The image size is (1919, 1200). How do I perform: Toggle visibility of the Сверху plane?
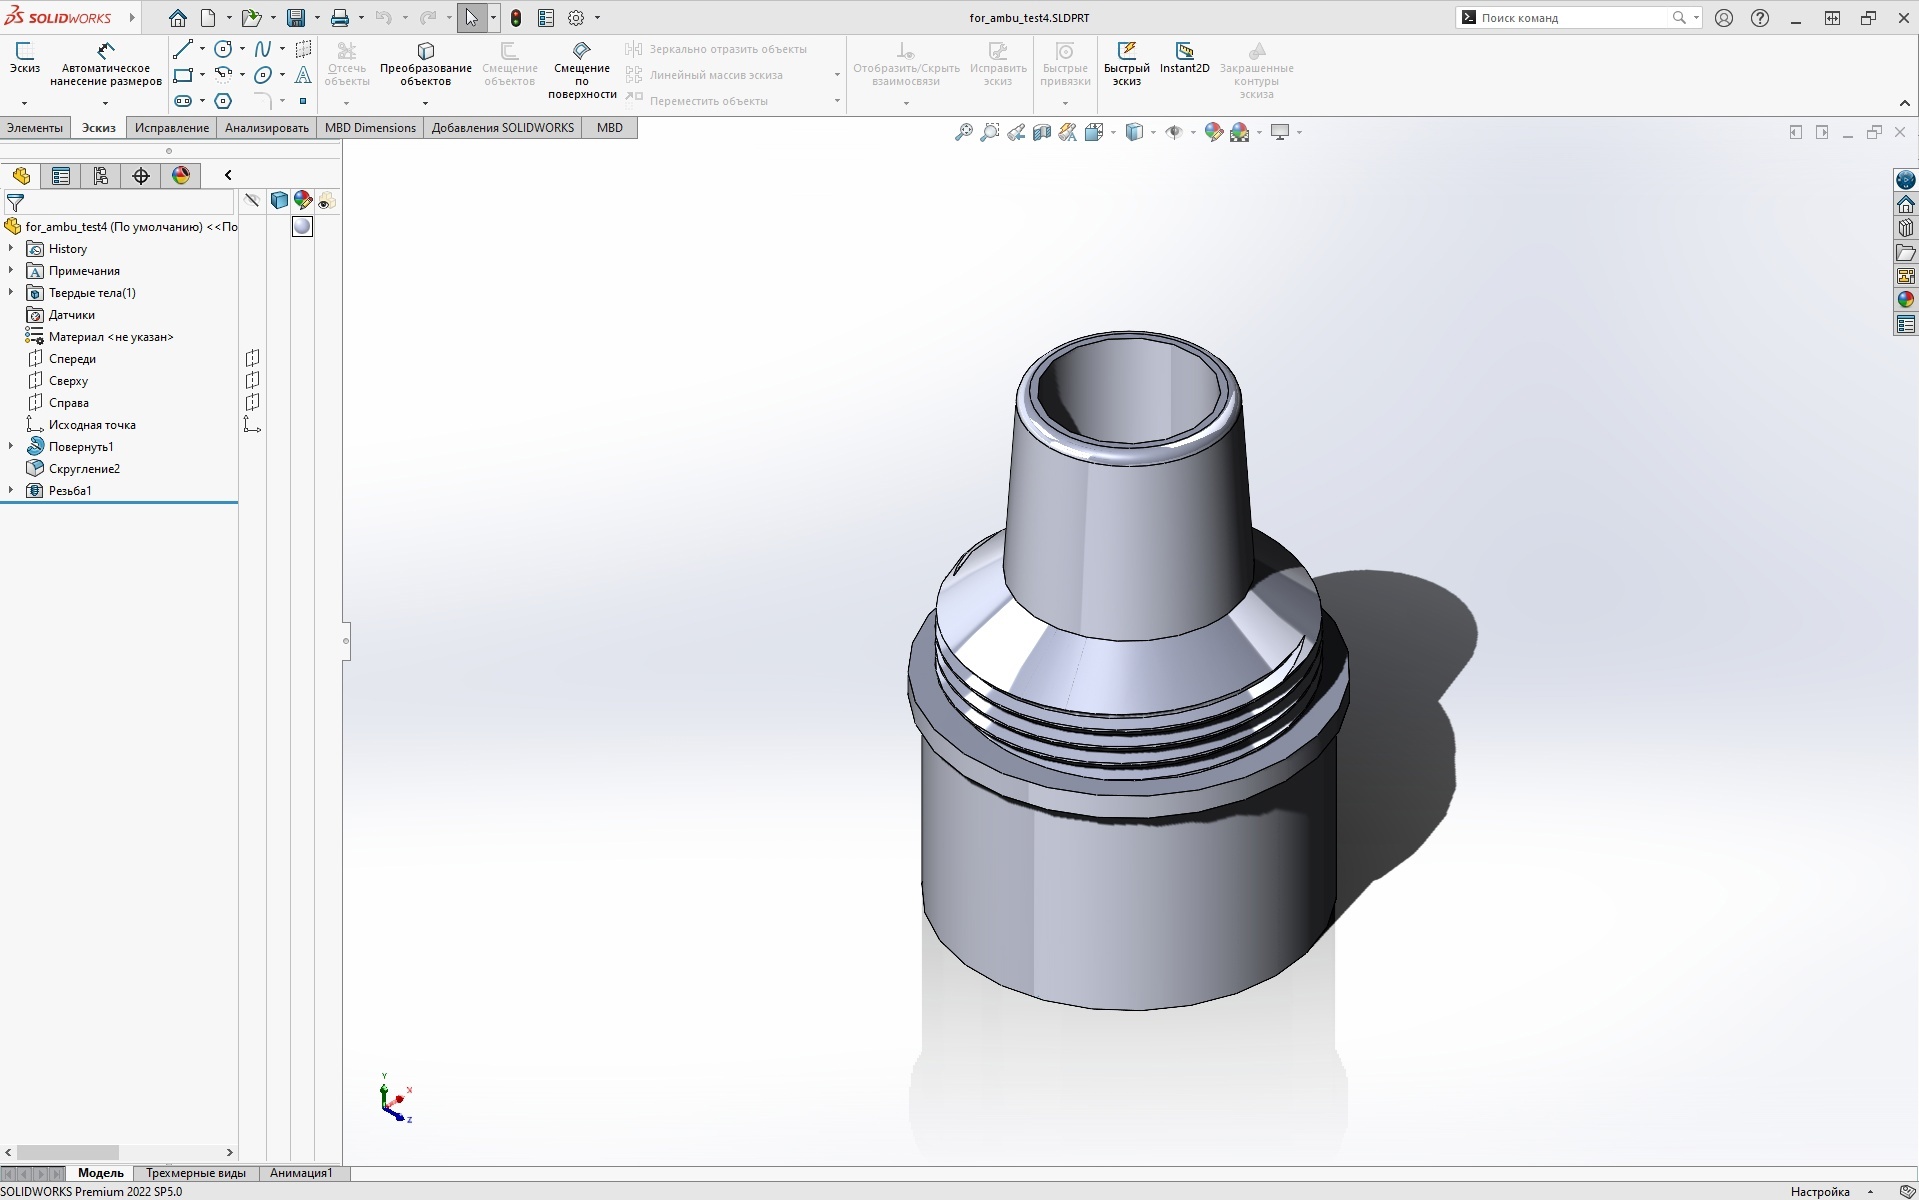click(253, 380)
